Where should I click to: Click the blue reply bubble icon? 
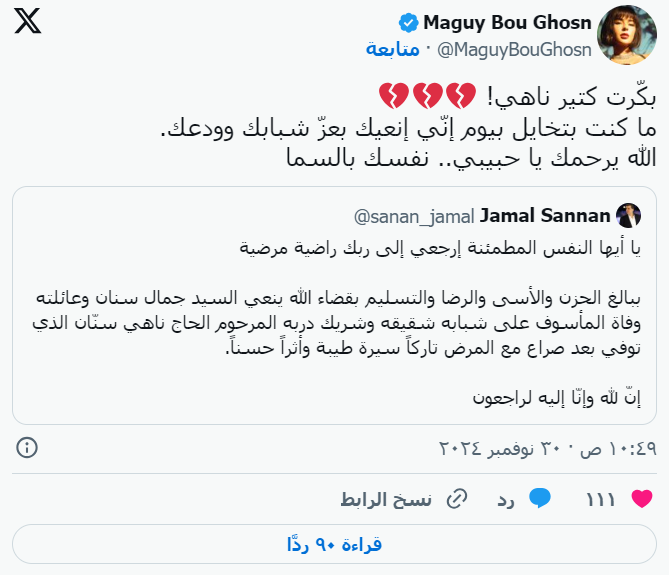point(541,497)
